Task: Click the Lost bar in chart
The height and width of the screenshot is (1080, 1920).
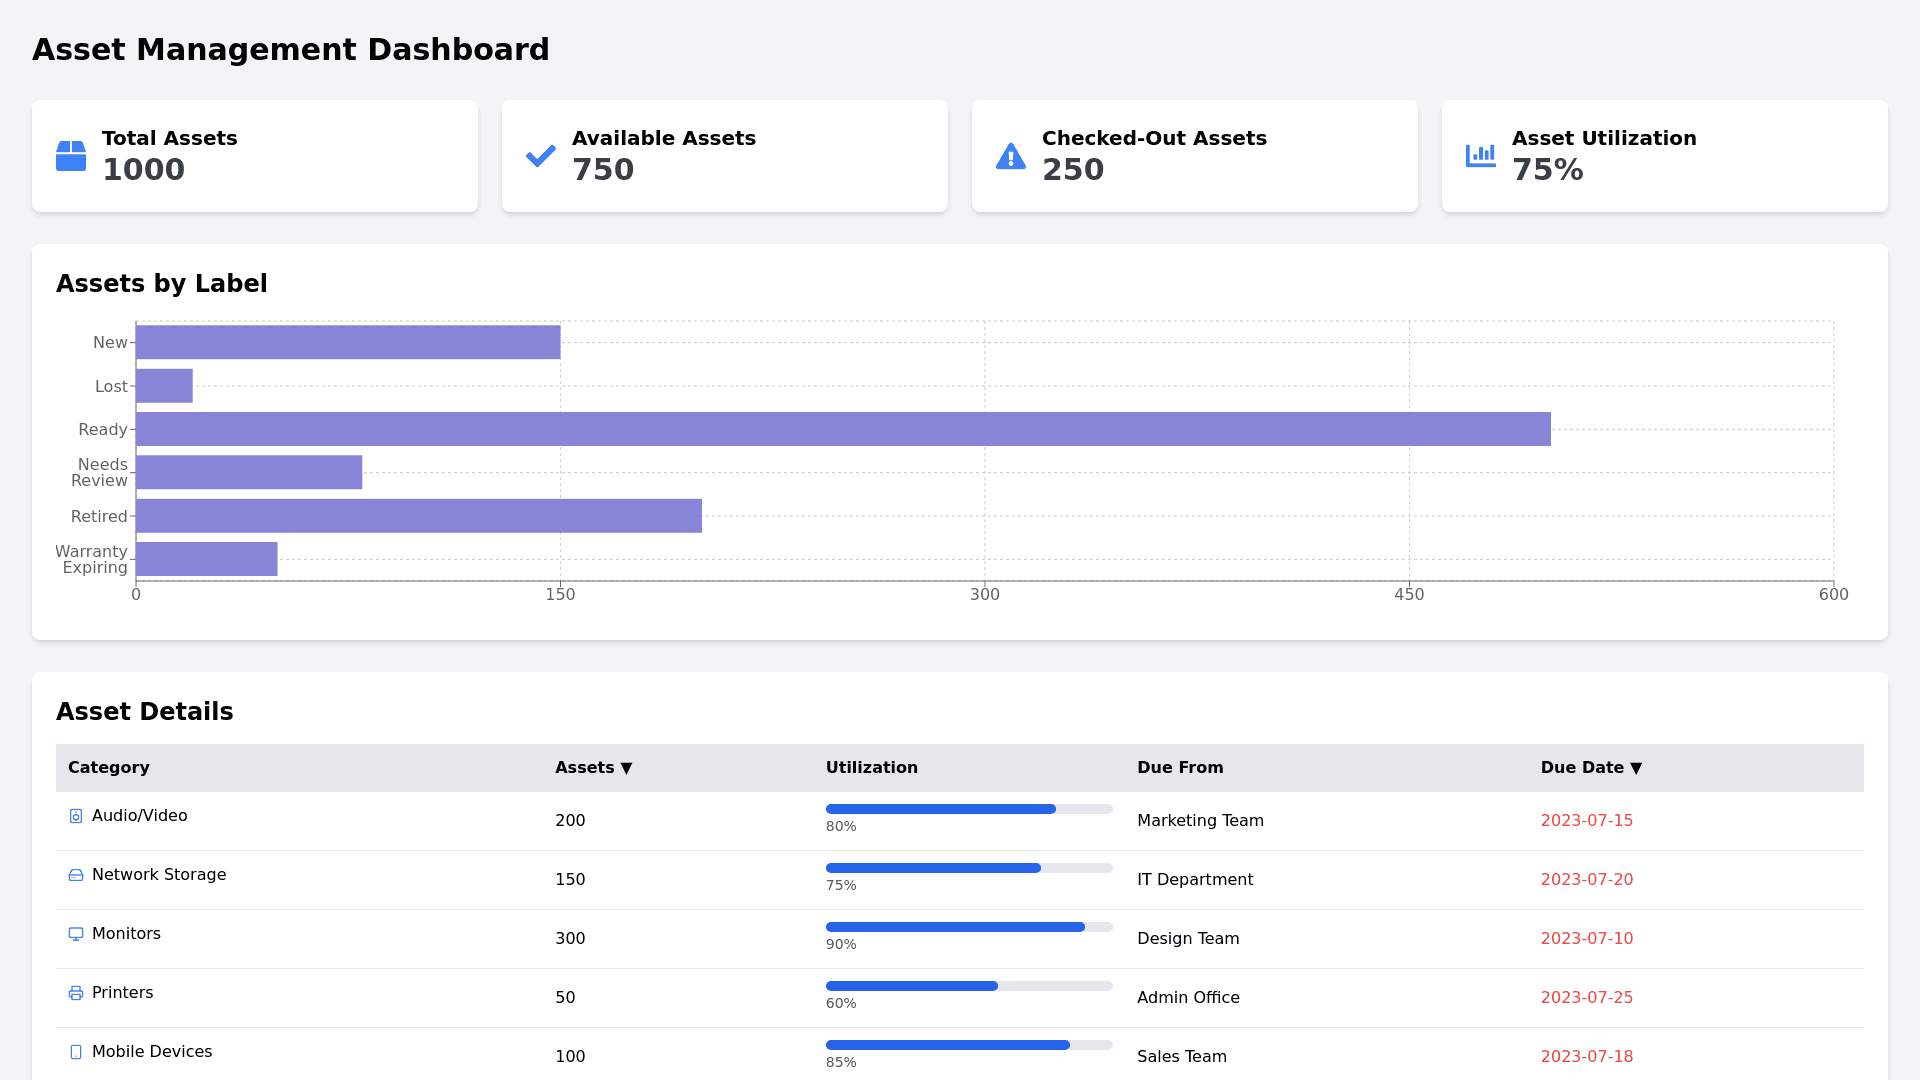Action: pos(164,386)
